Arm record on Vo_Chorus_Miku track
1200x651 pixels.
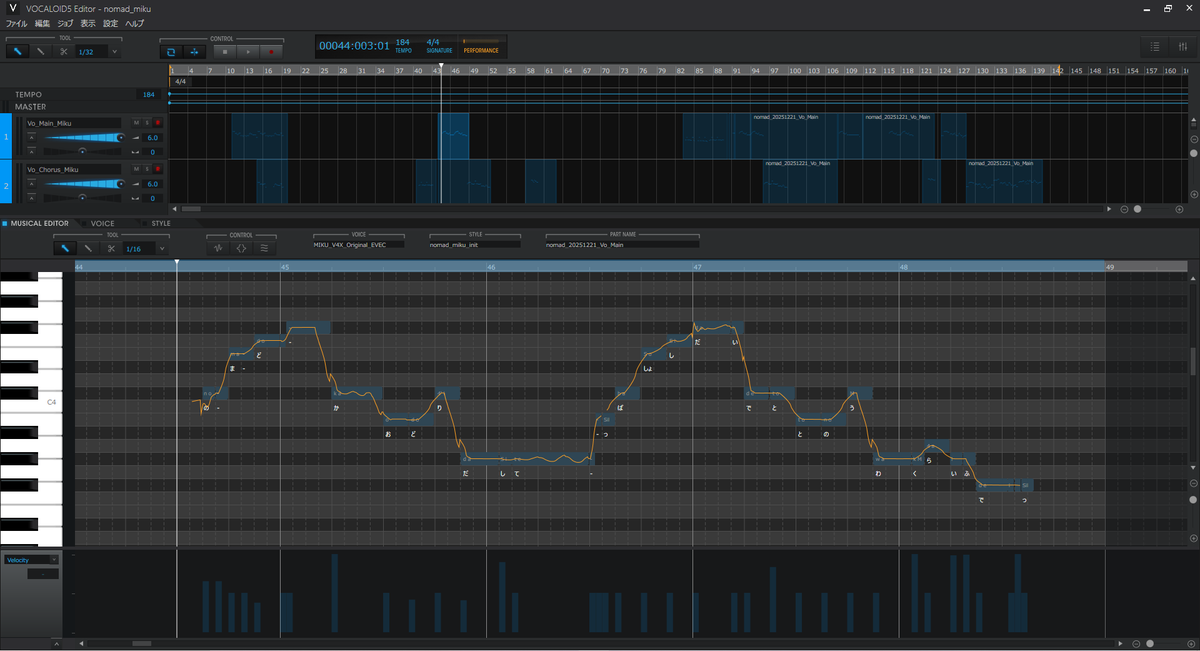point(157,170)
